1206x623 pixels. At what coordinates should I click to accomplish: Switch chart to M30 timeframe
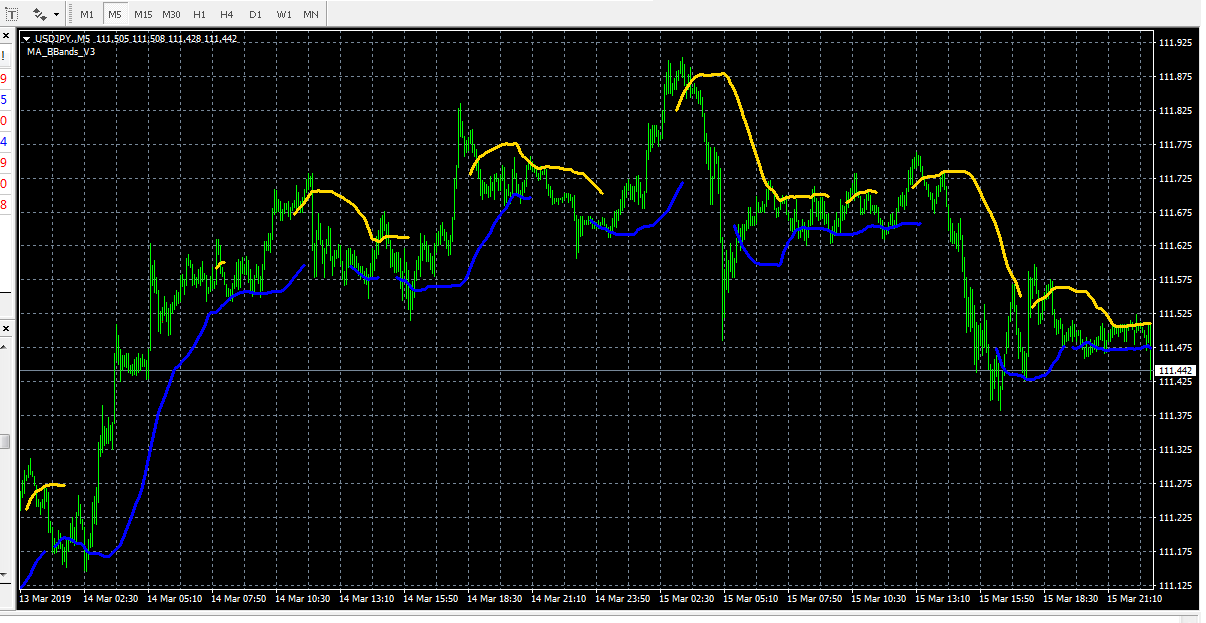point(172,15)
